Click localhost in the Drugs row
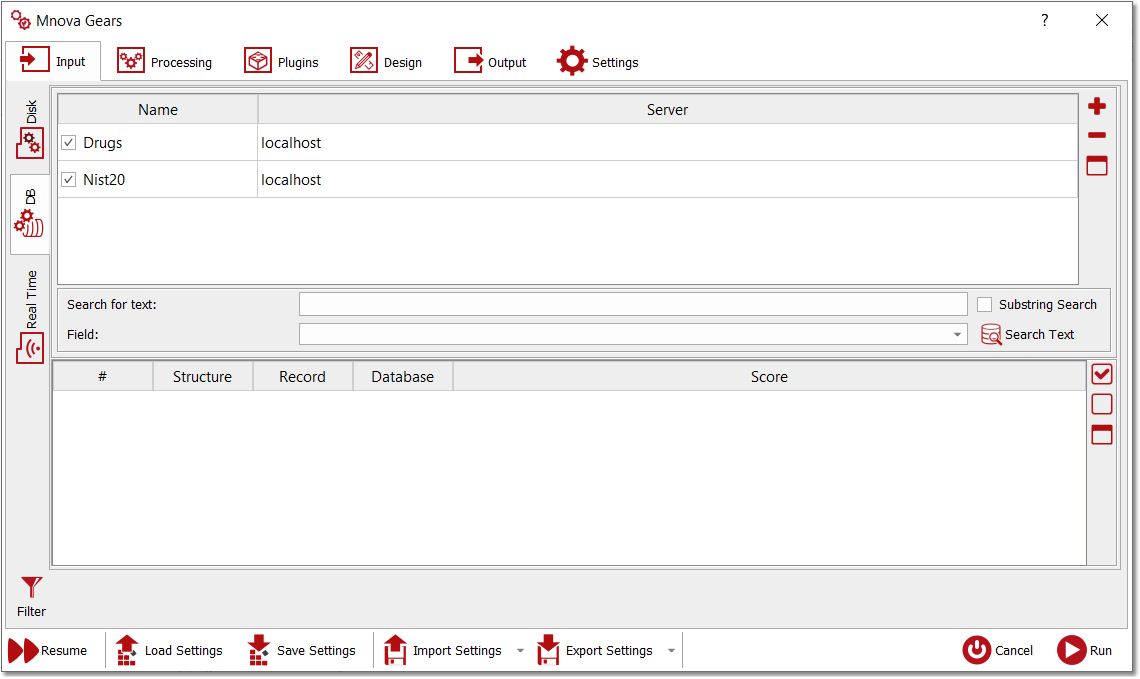Image resolution: width=1140 pixels, height=679 pixels. (291, 142)
